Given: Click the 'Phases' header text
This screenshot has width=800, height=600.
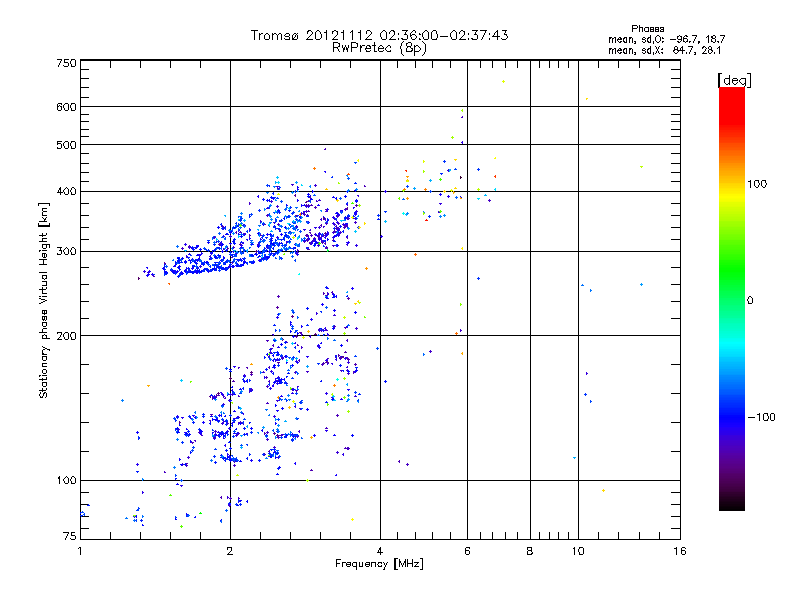Looking at the screenshot, I should [647, 29].
